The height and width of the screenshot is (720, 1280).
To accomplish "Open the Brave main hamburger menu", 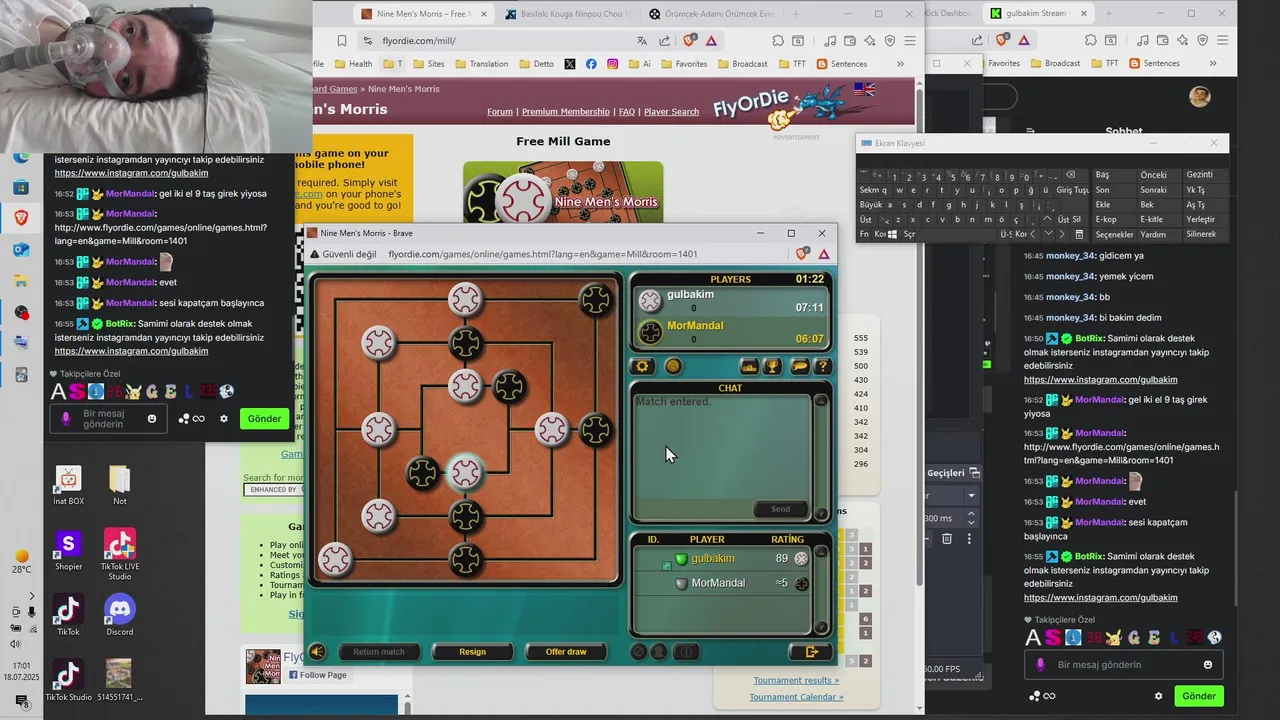I will point(909,41).
